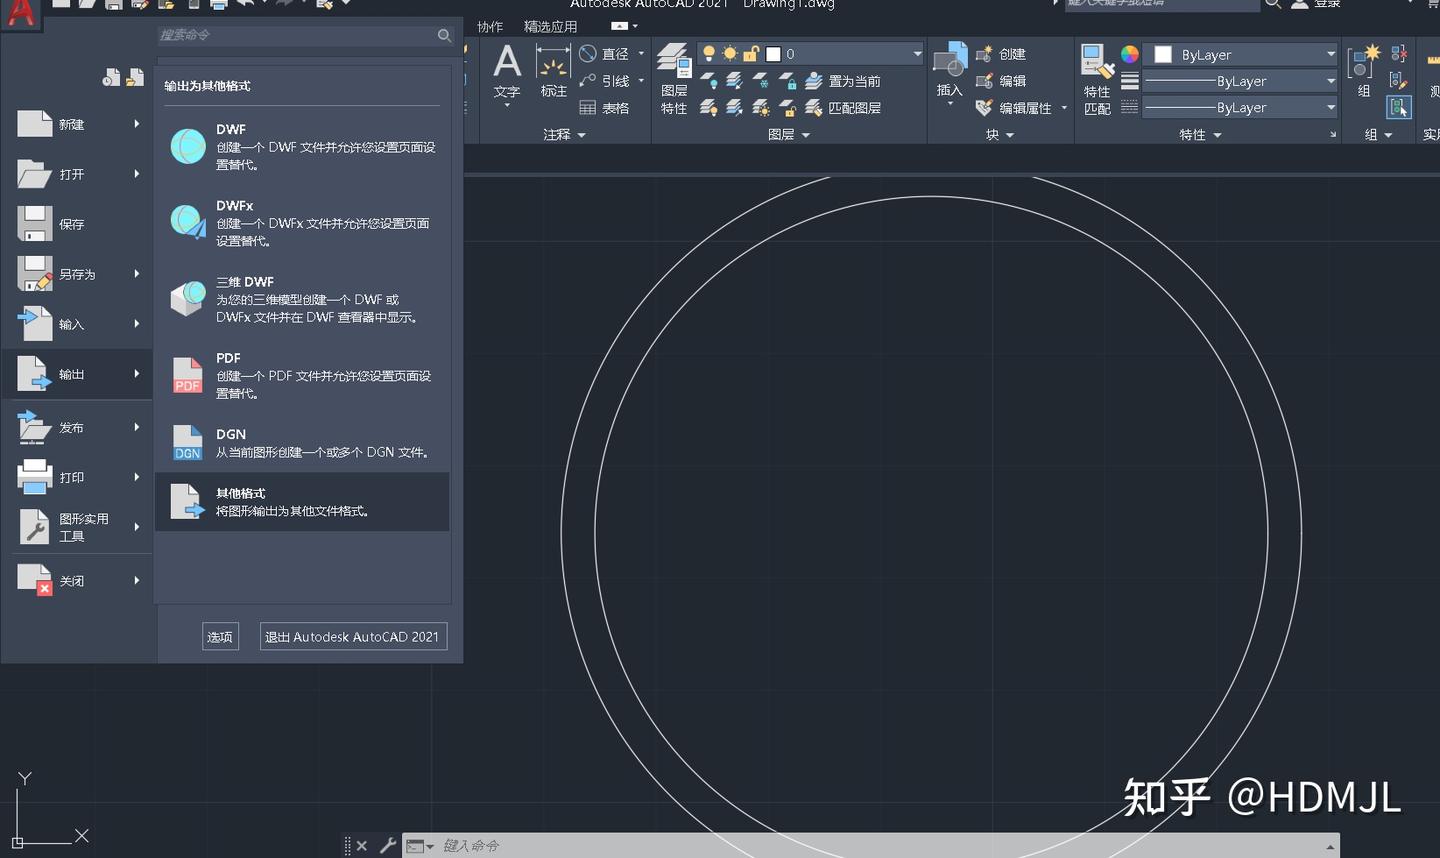Click 创建 to create a block

[x=1001, y=54]
